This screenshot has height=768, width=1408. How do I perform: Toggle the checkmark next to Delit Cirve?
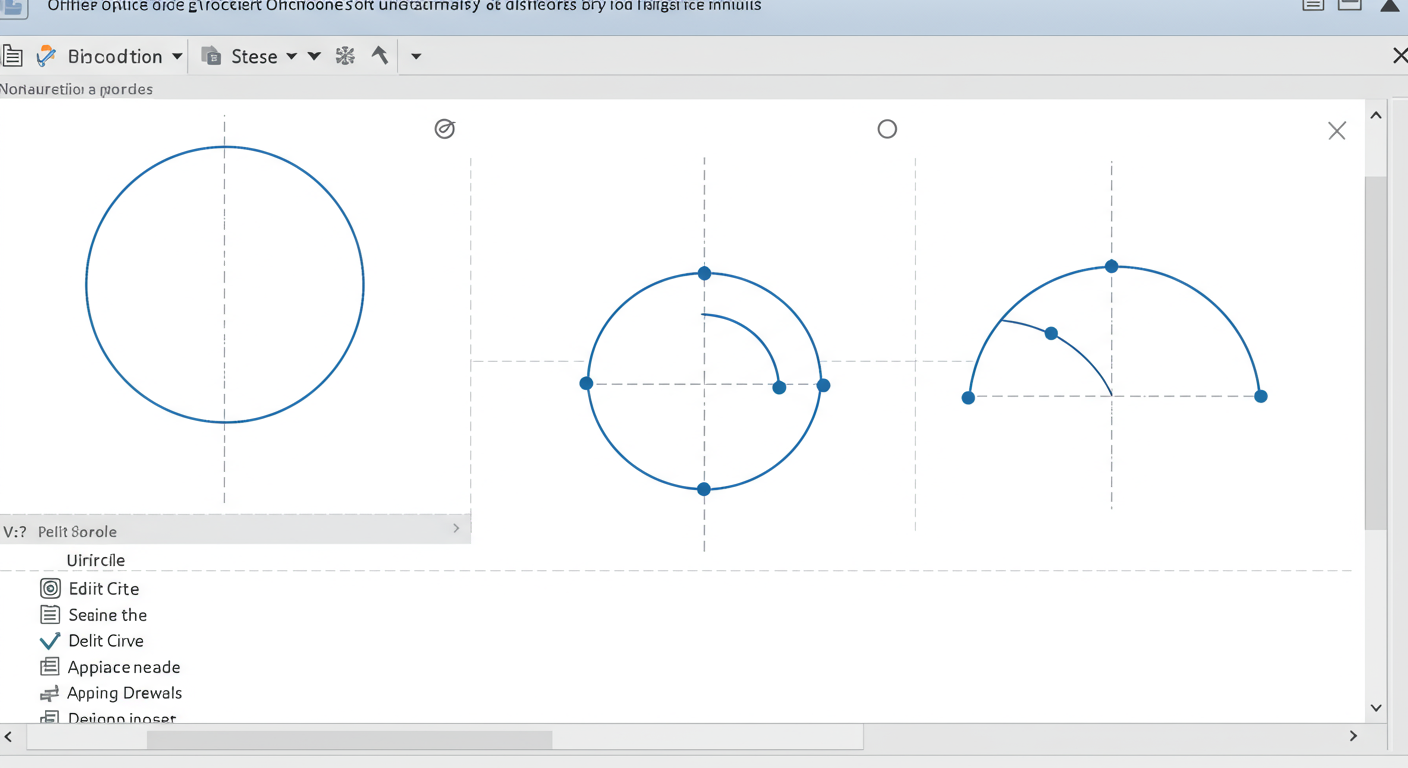(x=50, y=641)
